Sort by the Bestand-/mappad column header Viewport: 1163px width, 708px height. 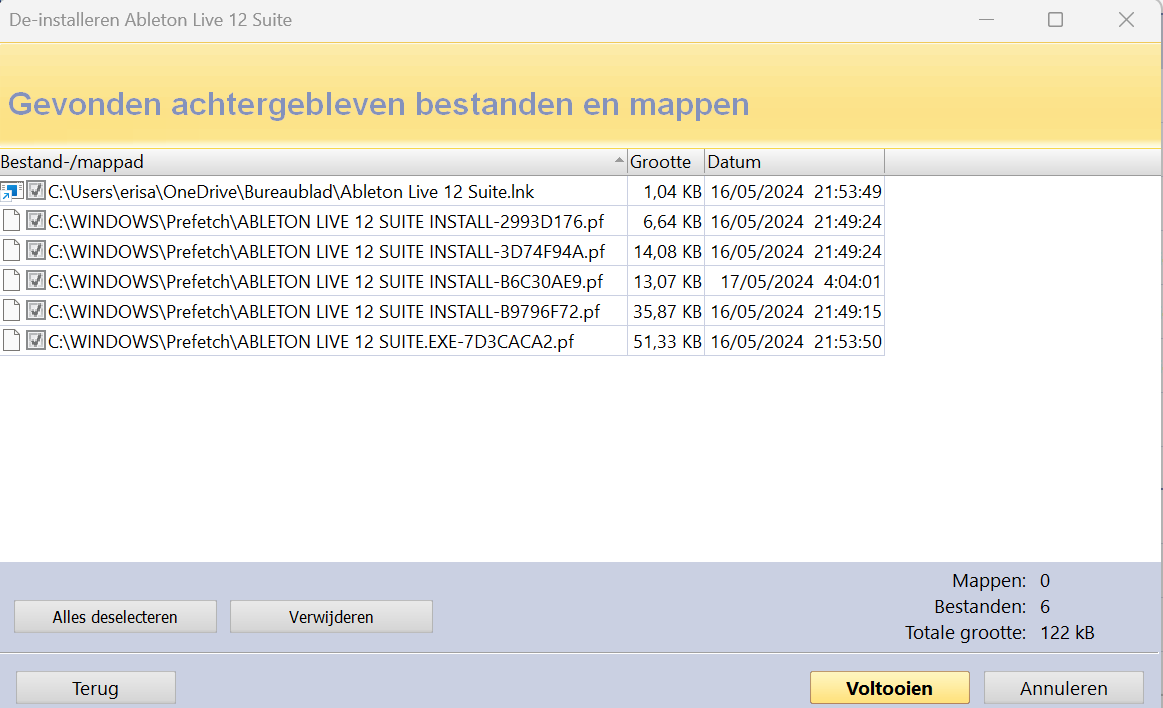(x=313, y=162)
